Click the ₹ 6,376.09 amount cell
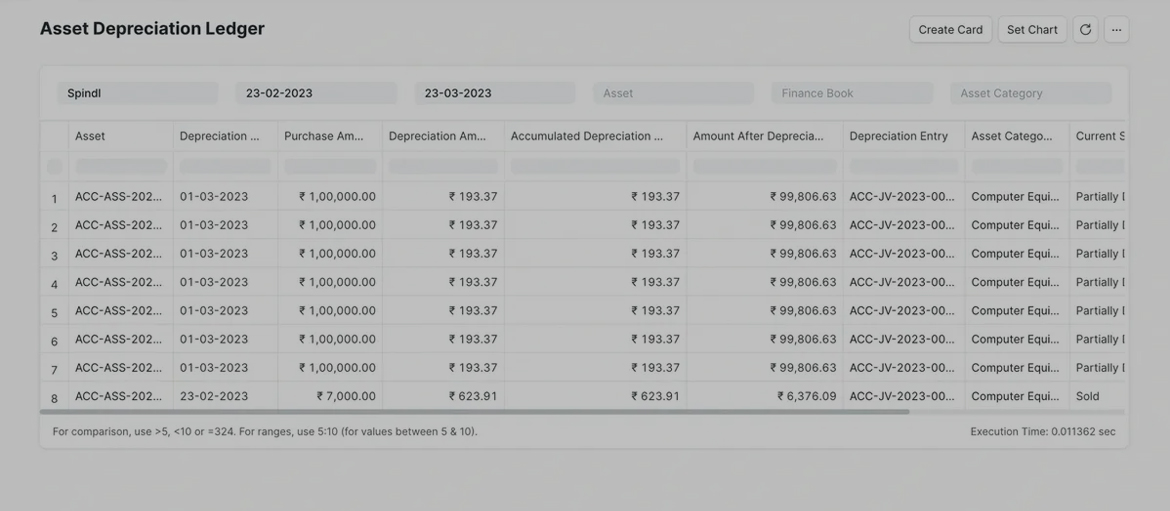Screen dimensions: 1170x511 (x=806, y=396)
